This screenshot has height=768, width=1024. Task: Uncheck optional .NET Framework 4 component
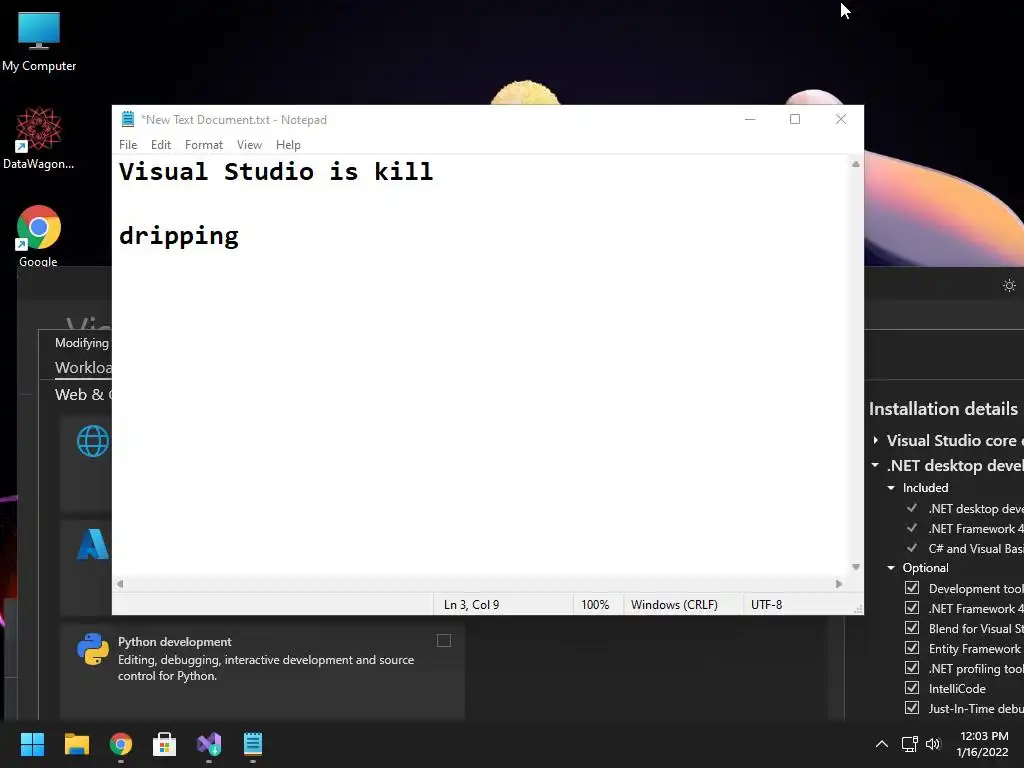coord(912,608)
